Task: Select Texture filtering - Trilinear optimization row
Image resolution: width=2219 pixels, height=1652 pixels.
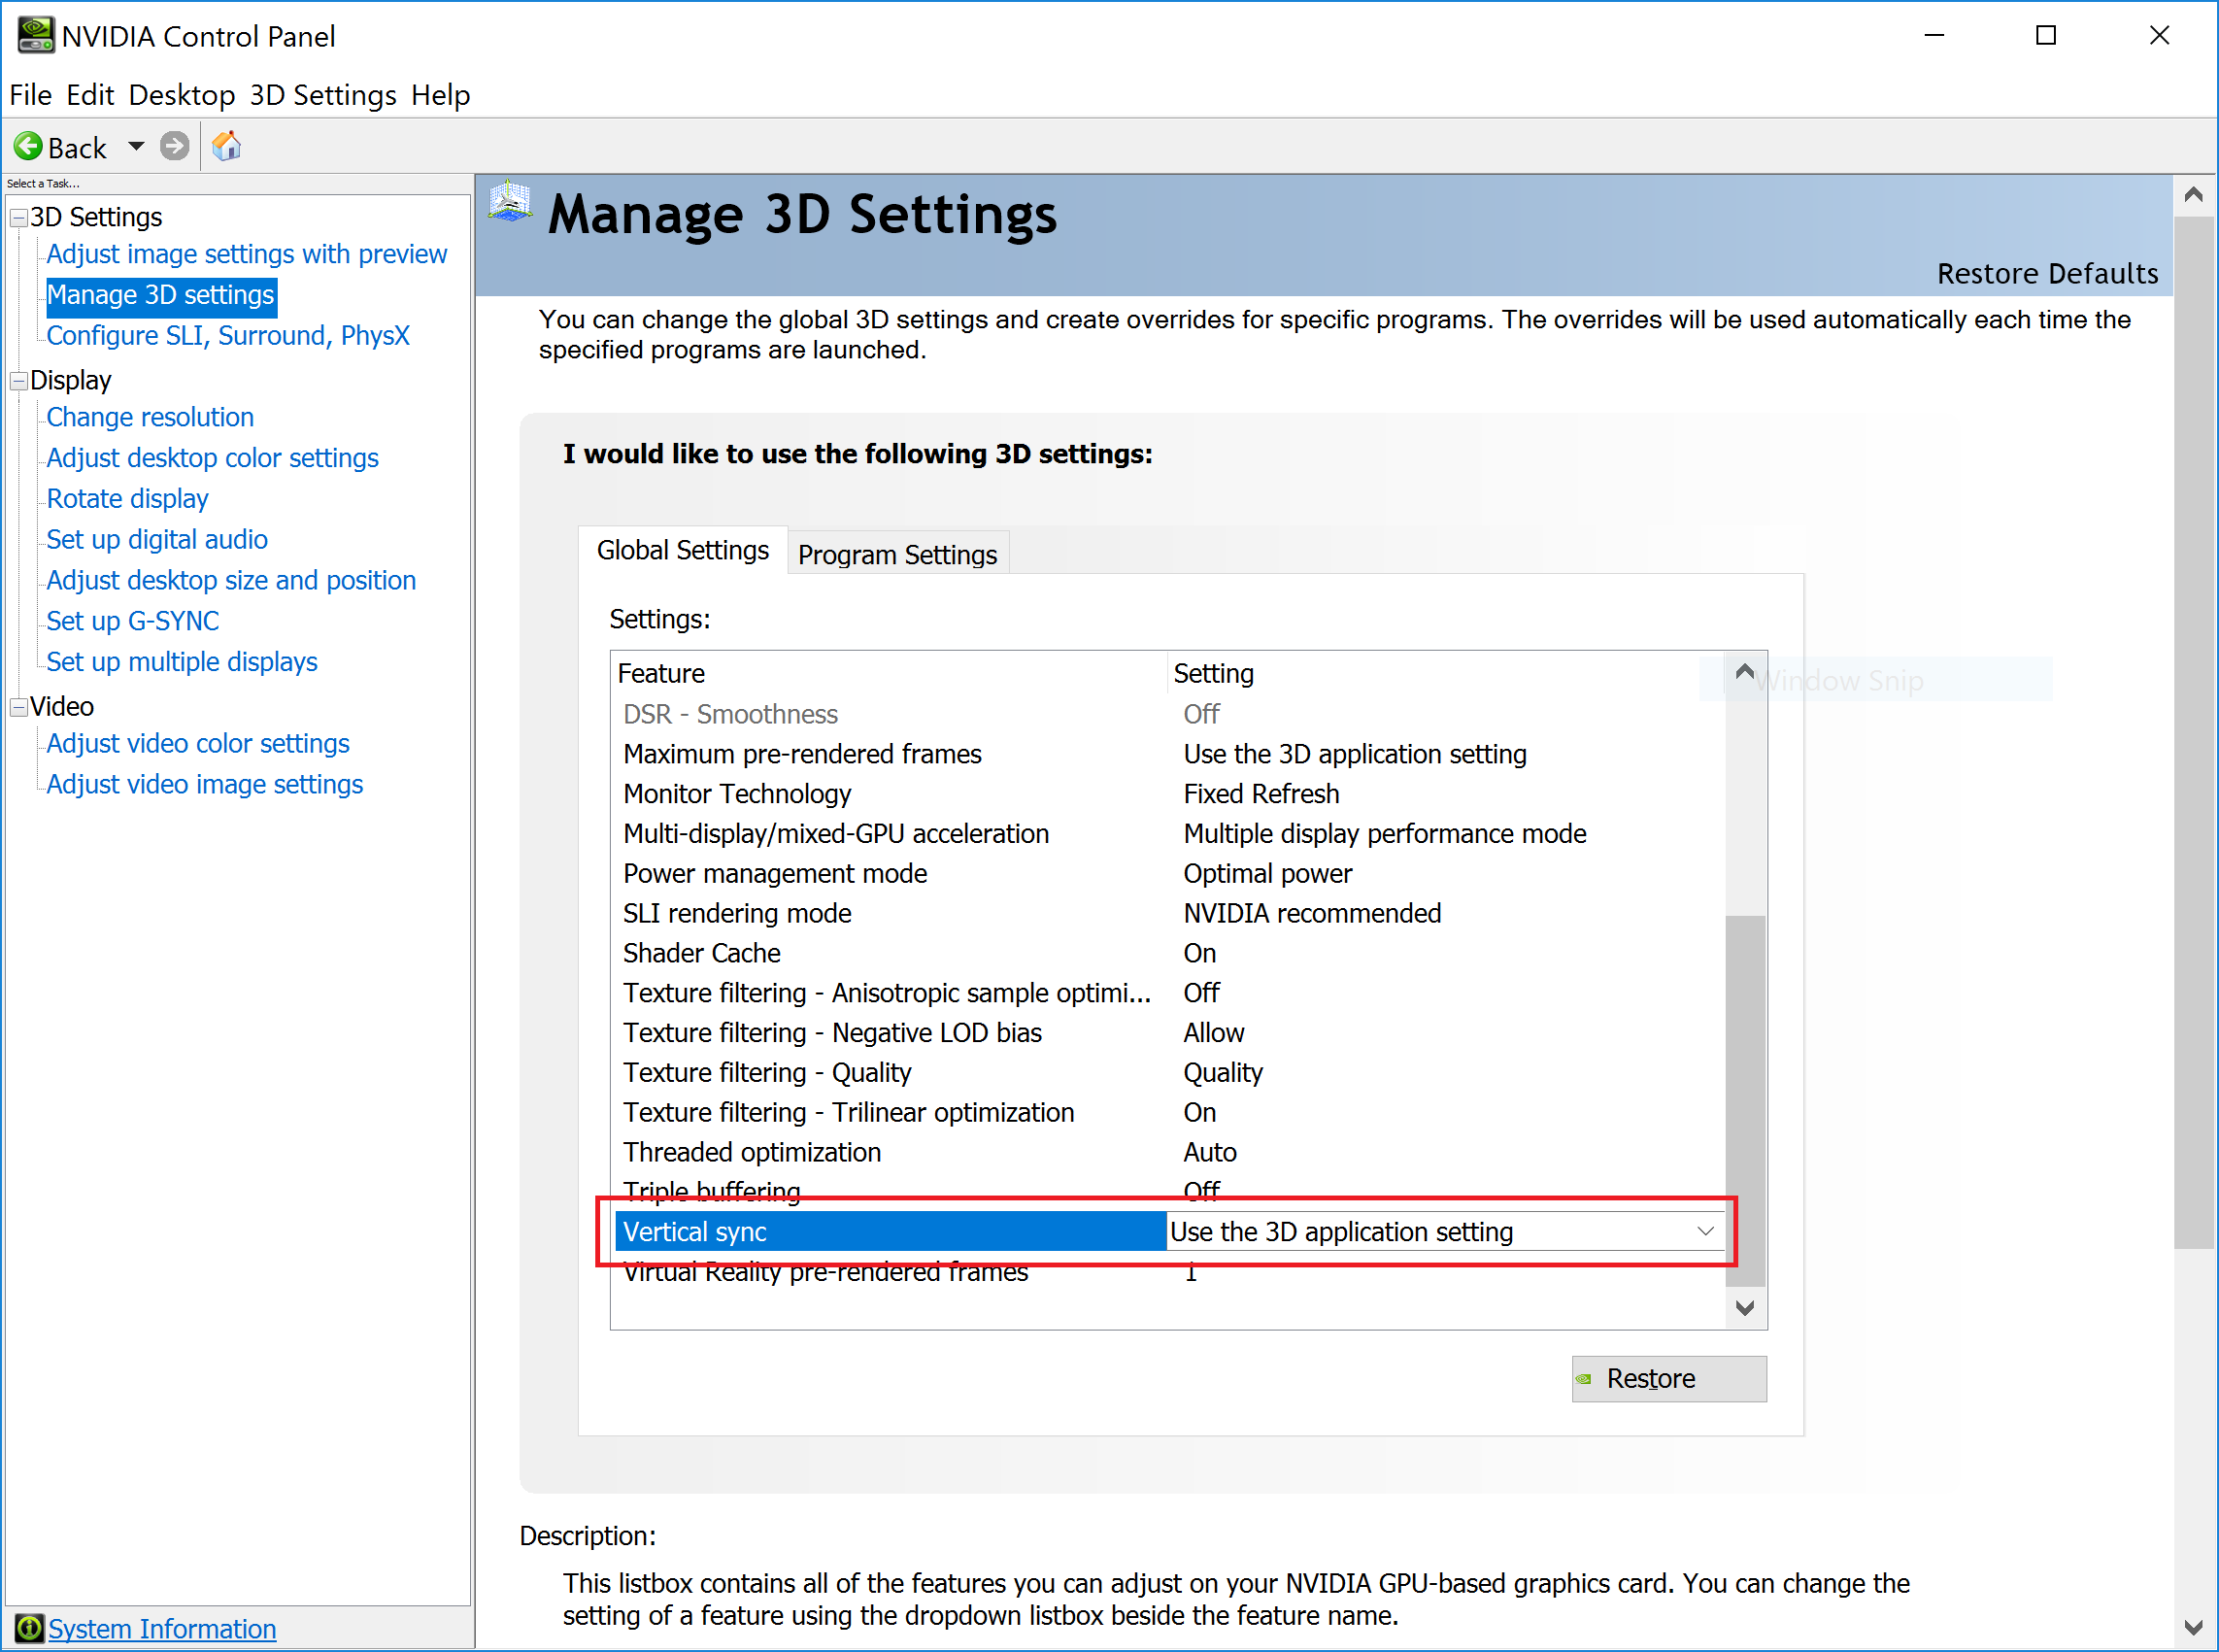Action: pos(1168,1113)
